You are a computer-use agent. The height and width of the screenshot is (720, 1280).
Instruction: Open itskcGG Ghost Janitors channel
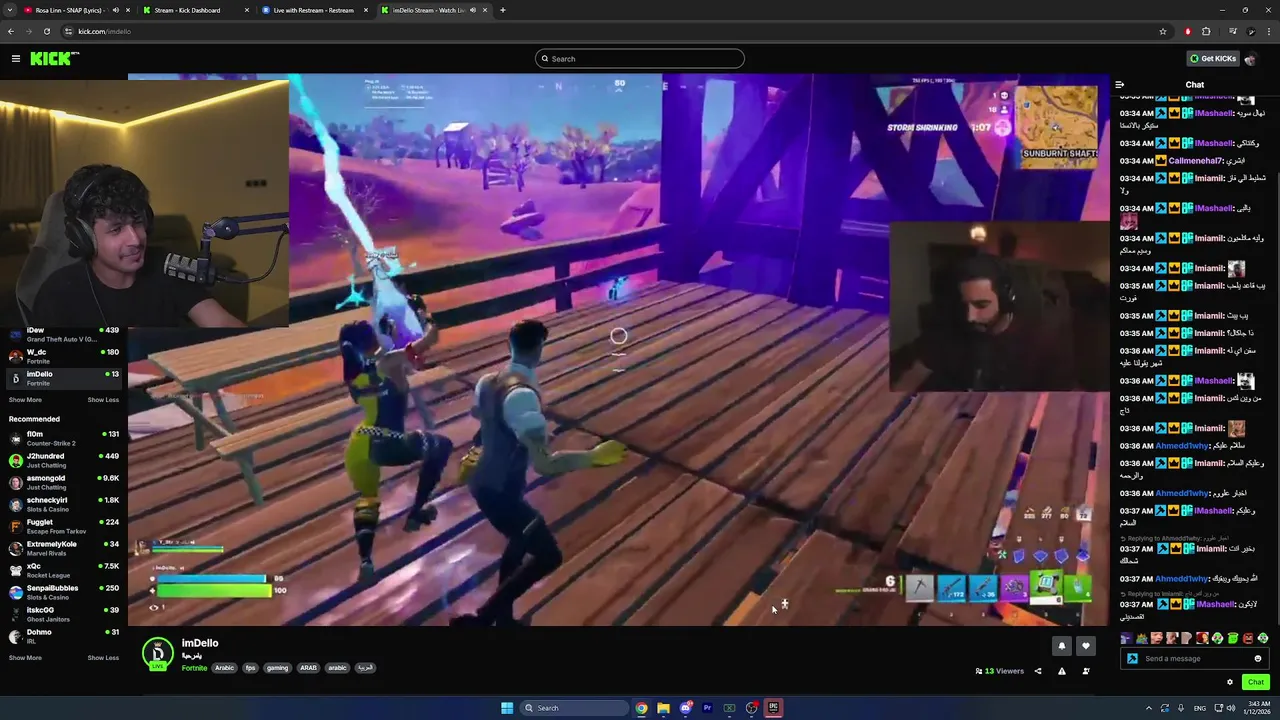pyautogui.click(x=64, y=614)
